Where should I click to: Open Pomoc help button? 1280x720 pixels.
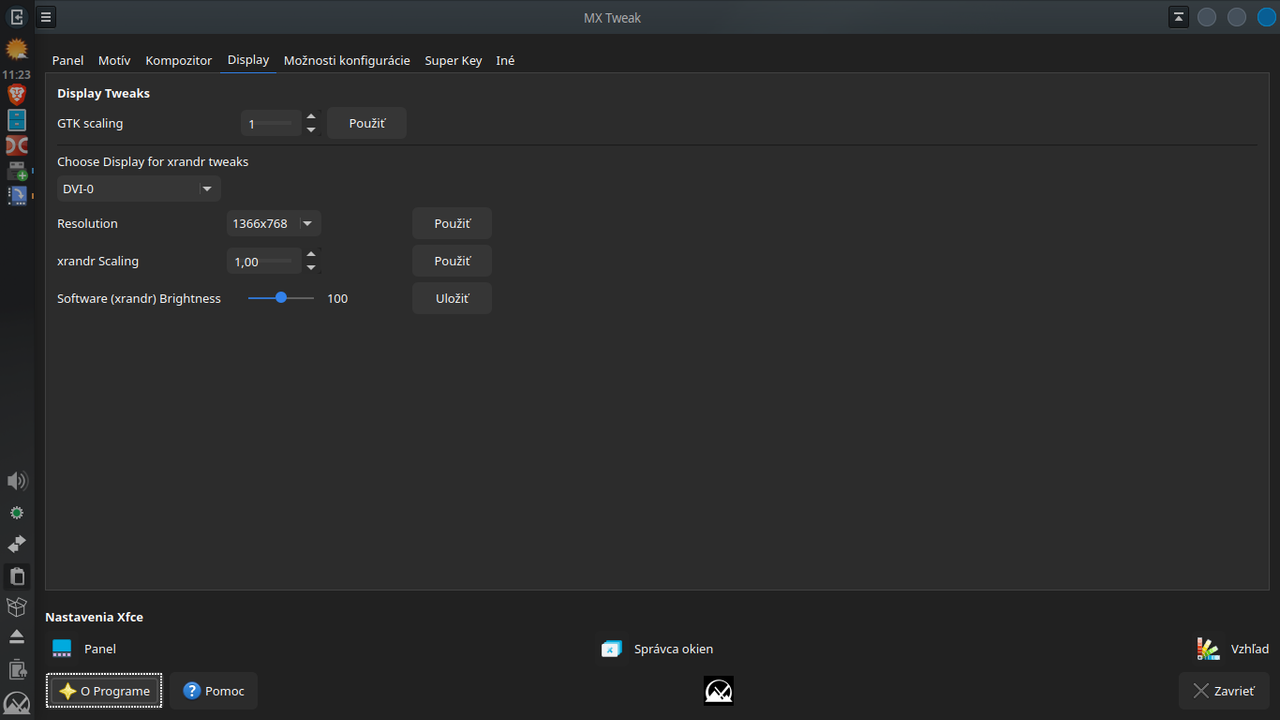tap(214, 691)
